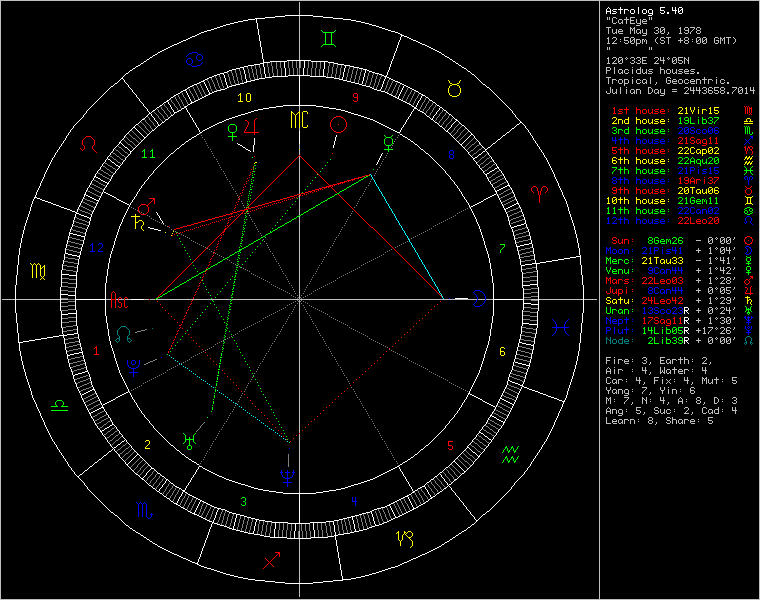Click the Moon 21Pis41 row

[680, 251]
